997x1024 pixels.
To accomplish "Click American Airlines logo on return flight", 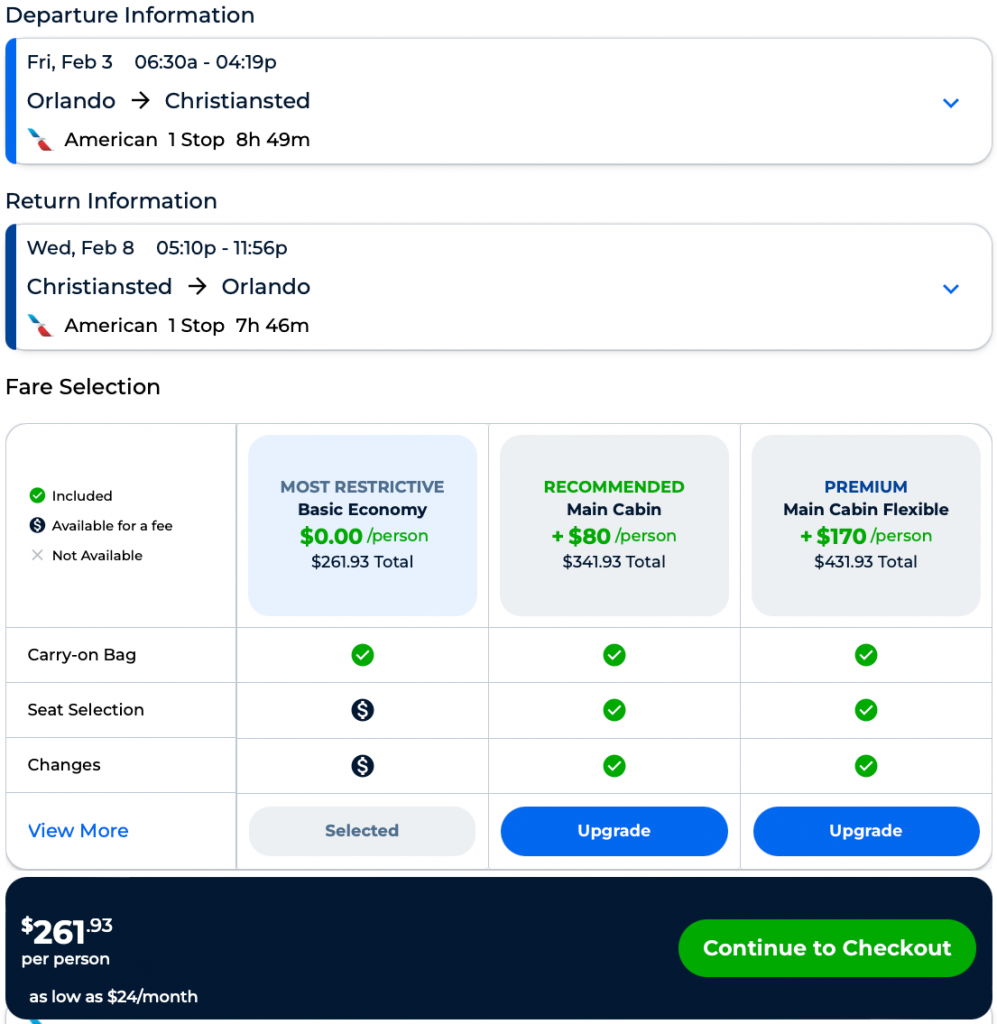I will pos(40,326).
